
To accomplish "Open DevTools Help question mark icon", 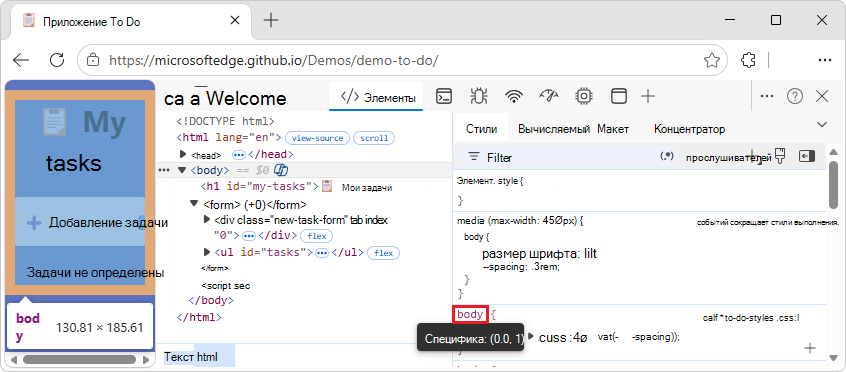I will 795,97.
